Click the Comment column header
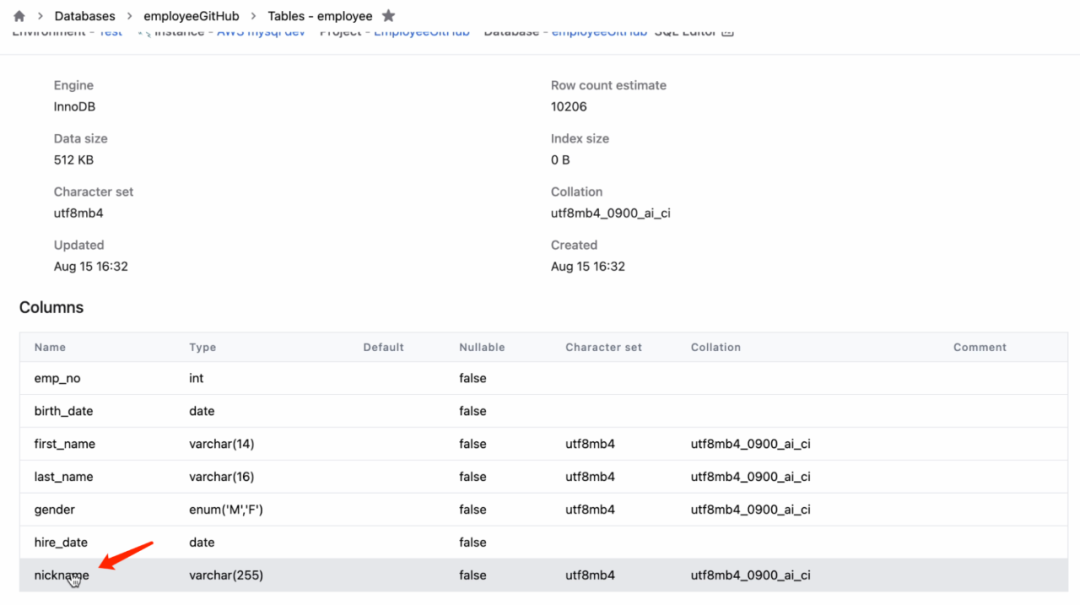The width and height of the screenshot is (1080, 605). click(979, 347)
